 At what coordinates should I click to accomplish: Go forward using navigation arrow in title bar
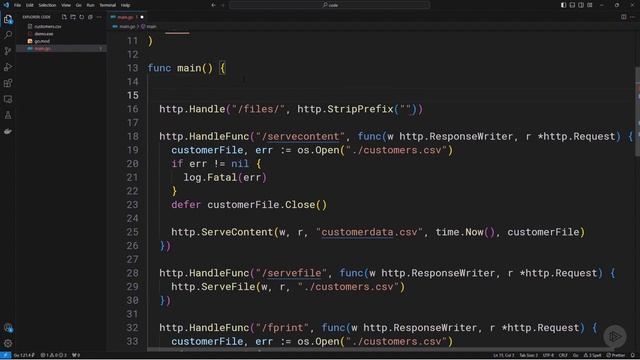pos(223,5)
